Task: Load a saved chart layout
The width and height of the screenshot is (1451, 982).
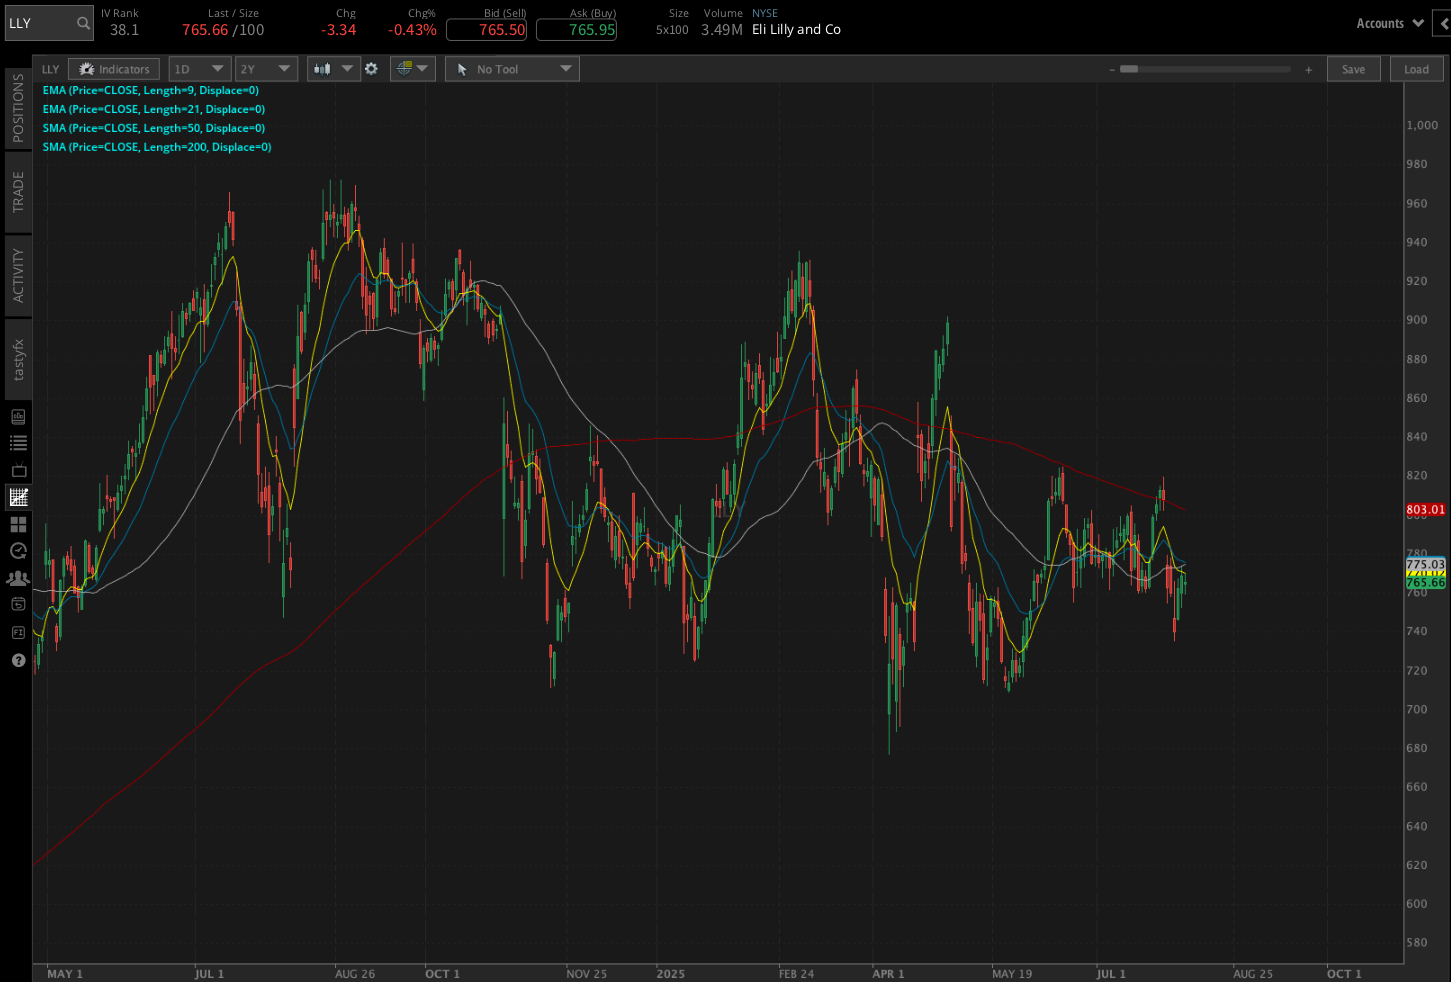Action: point(1416,69)
